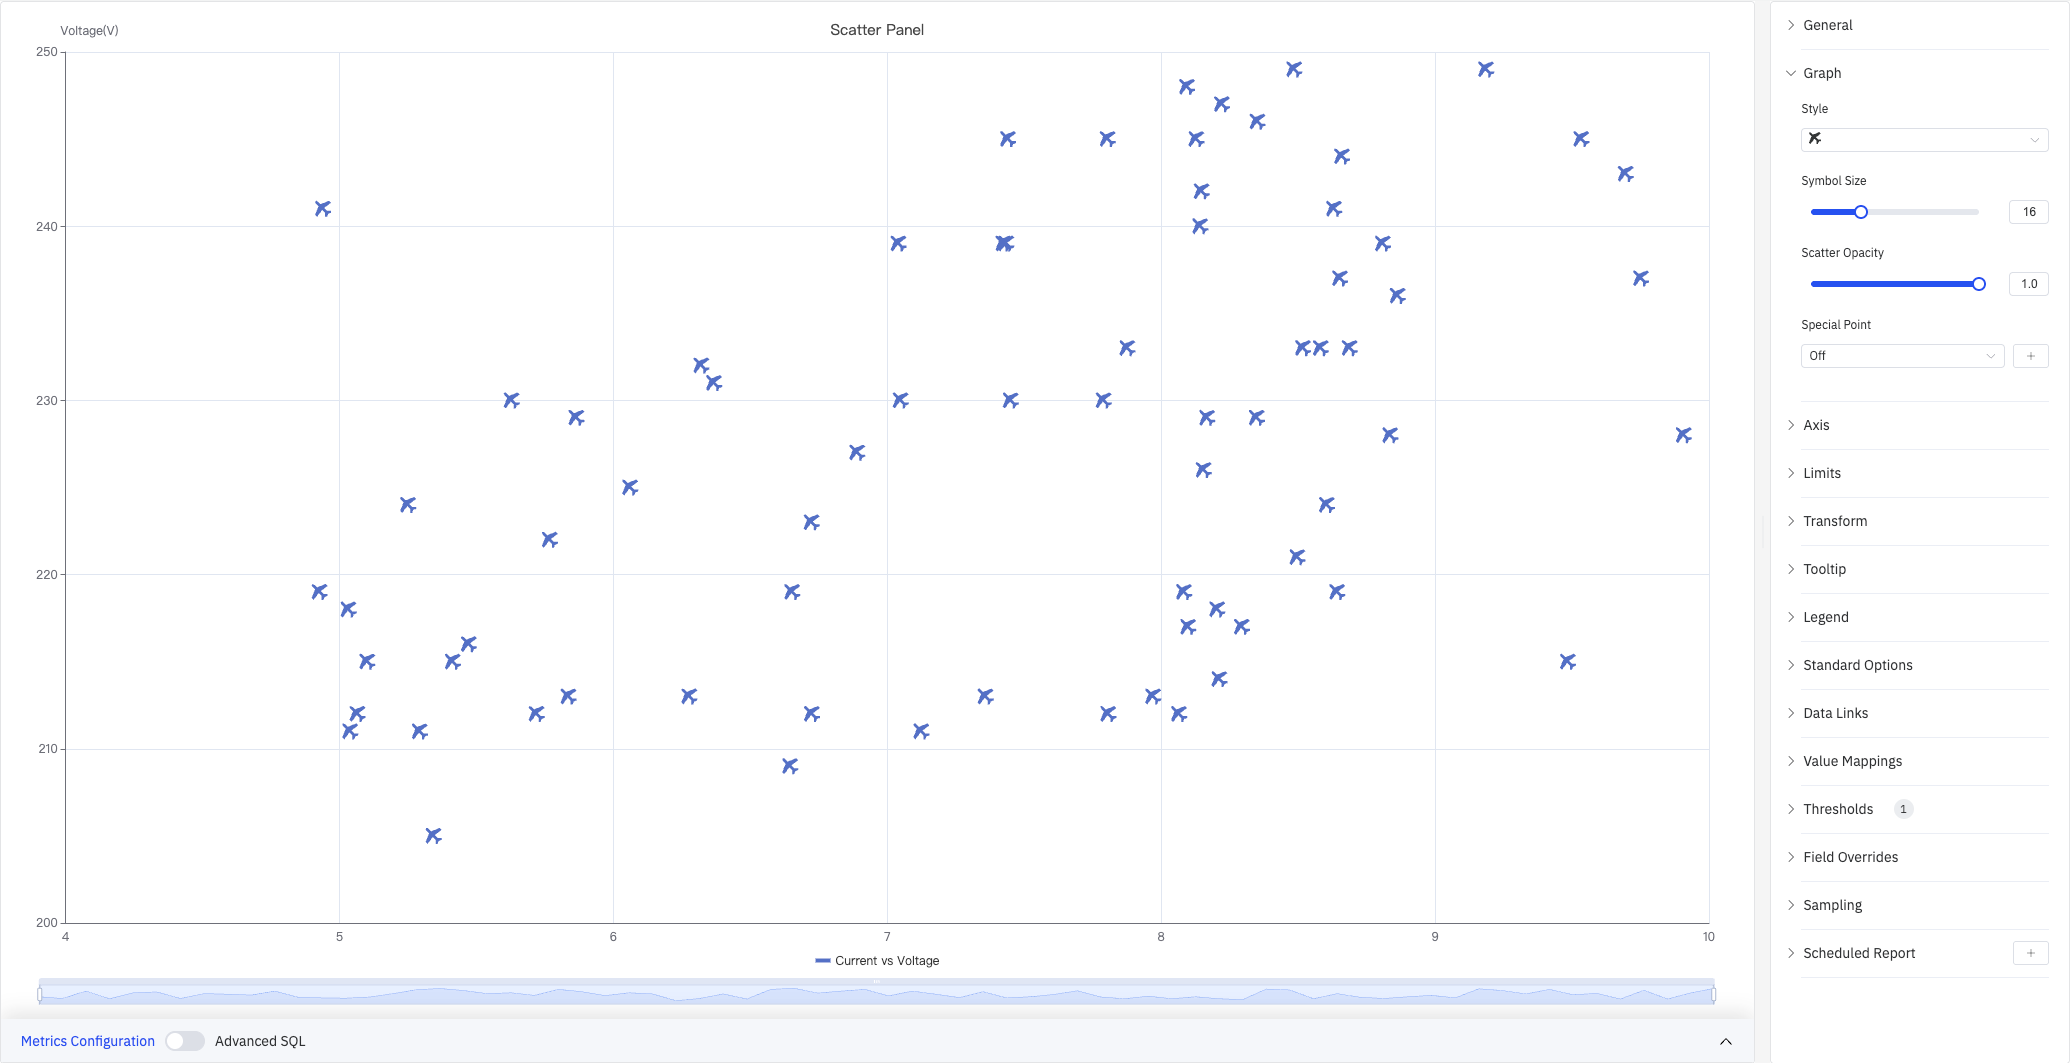
Task: Toggle the Current vs Voltage legend series
Action: [877, 961]
